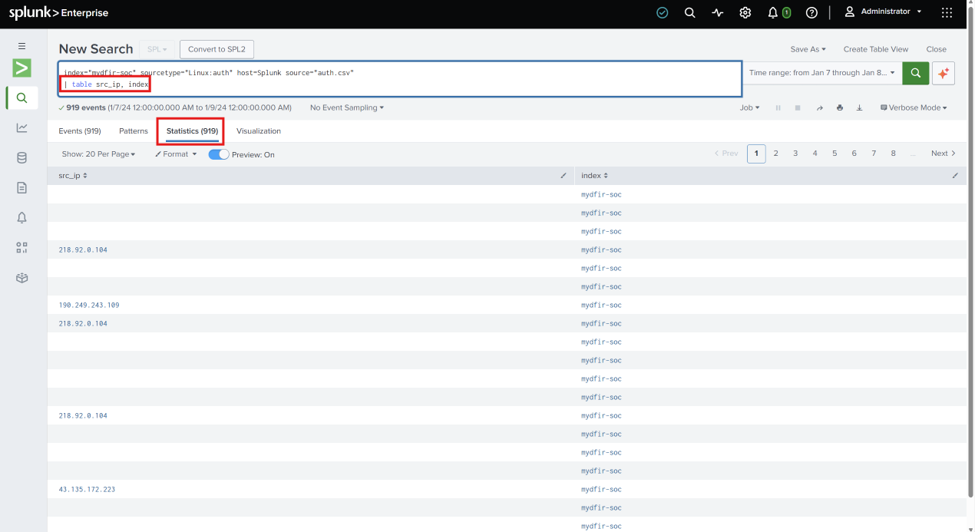Go to results page 5
The height and width of the screenshot is (532, 975).
[834, 154]
